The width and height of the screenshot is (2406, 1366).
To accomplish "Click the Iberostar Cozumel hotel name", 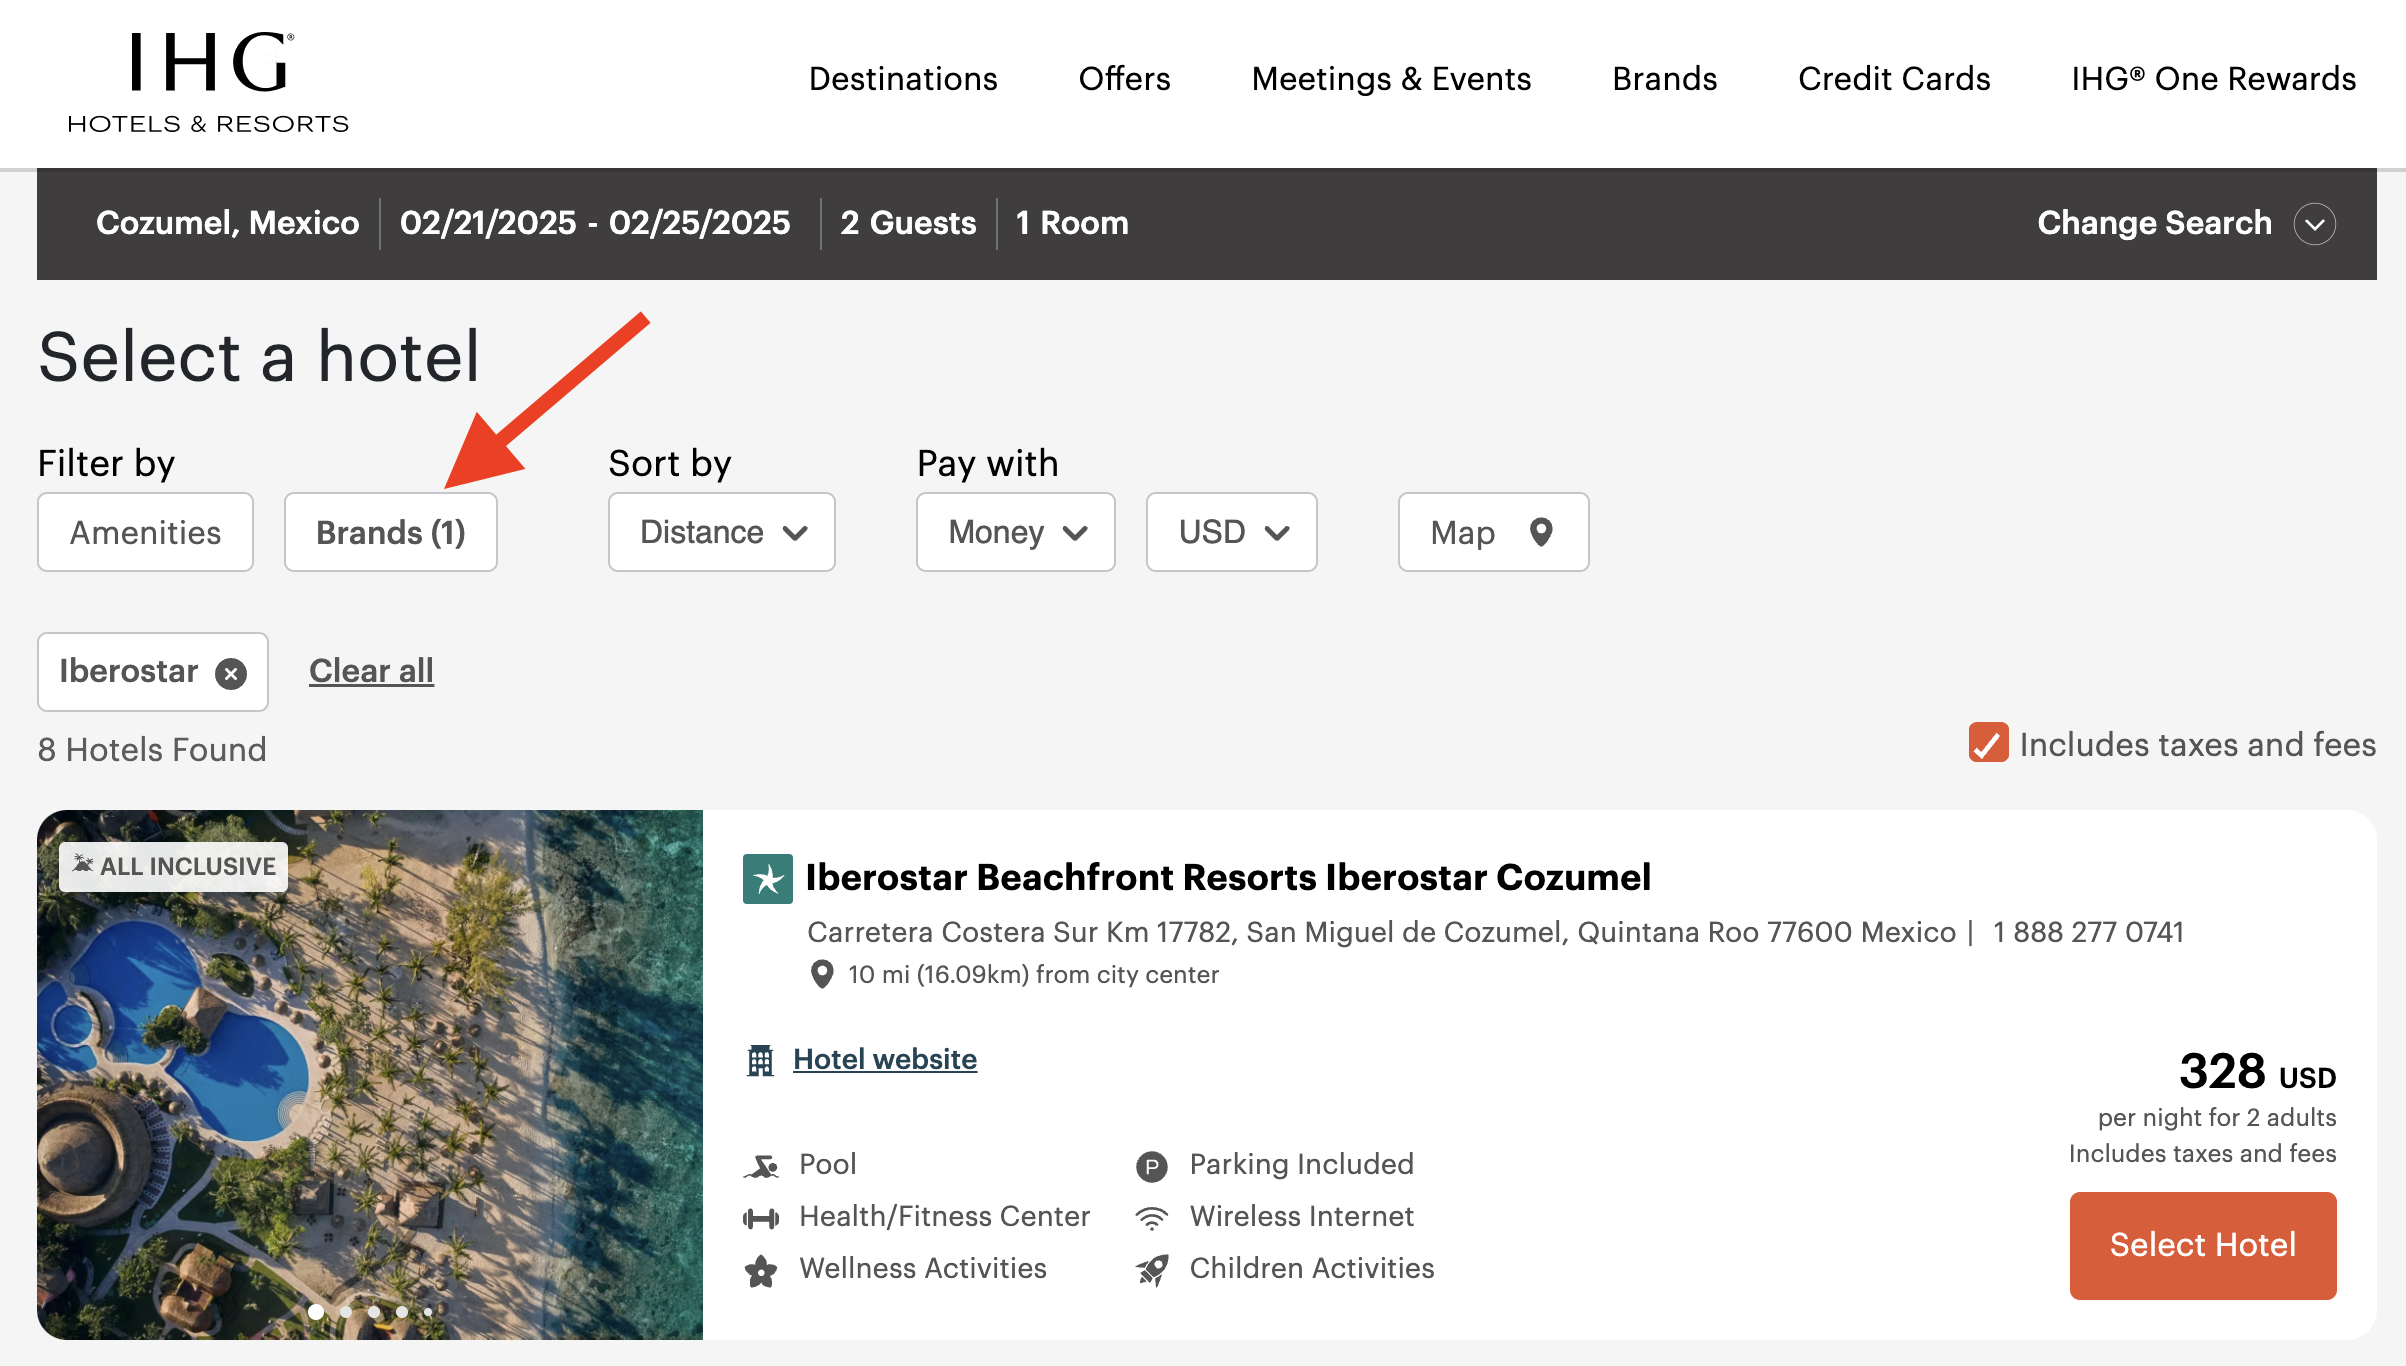I will 1228,878.
